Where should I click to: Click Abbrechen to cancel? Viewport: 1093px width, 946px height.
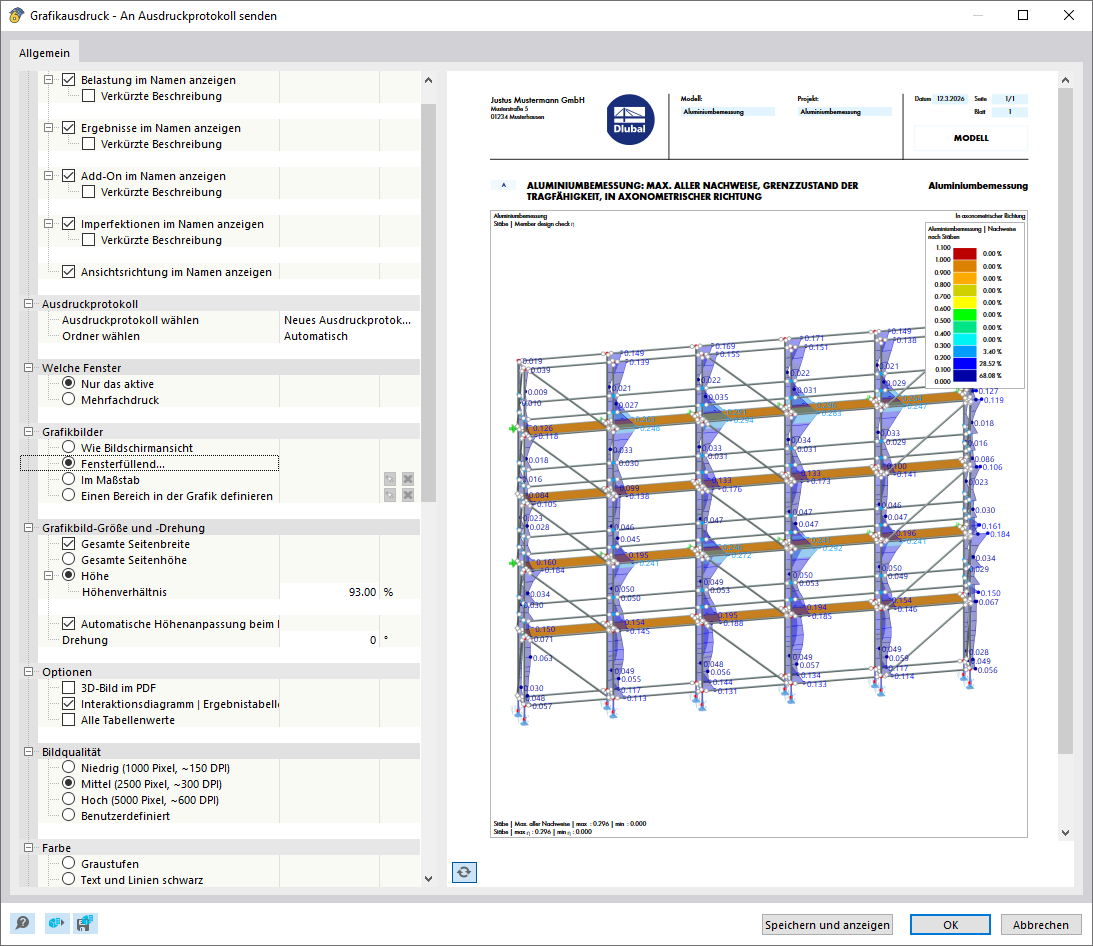[1041, 924]
